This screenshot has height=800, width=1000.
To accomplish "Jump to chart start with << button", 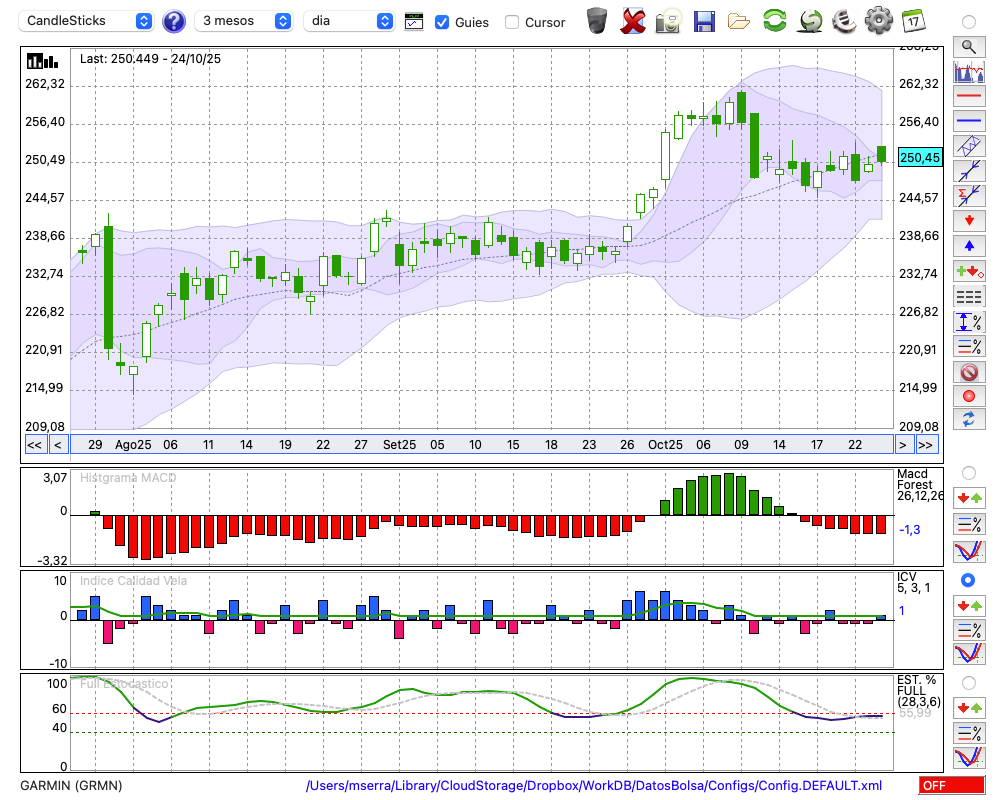I will [x=34, y=445].
